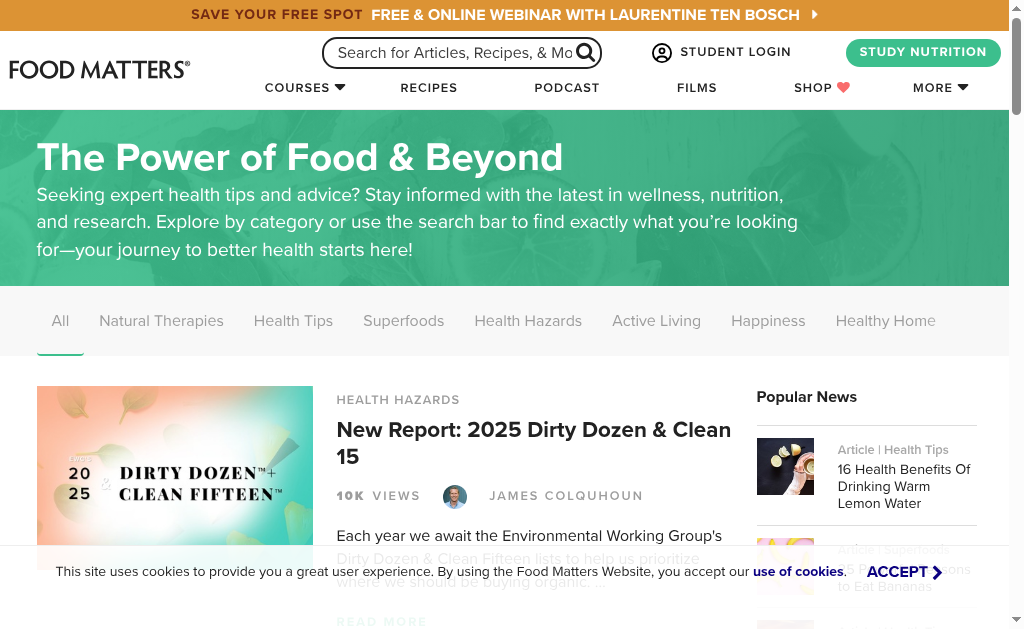Open the Superfoods category tab
The height and width of the screenshot is (629, 1024).
coord(404,321)
